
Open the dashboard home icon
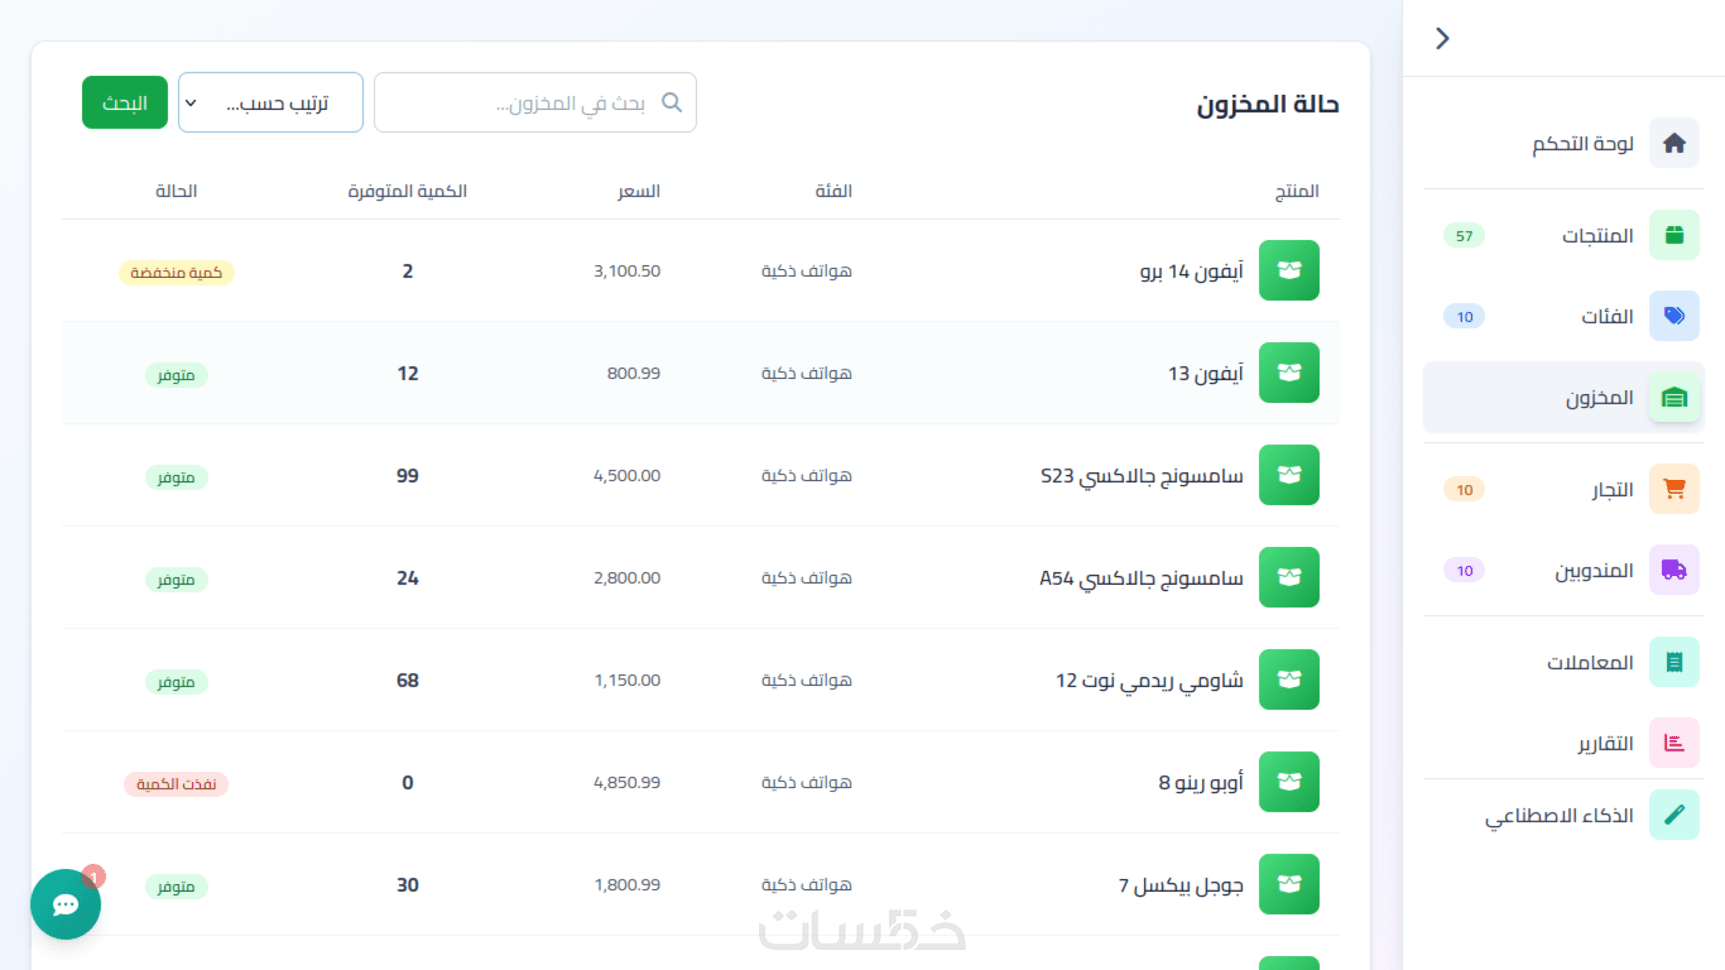(x=1674, y=143)
